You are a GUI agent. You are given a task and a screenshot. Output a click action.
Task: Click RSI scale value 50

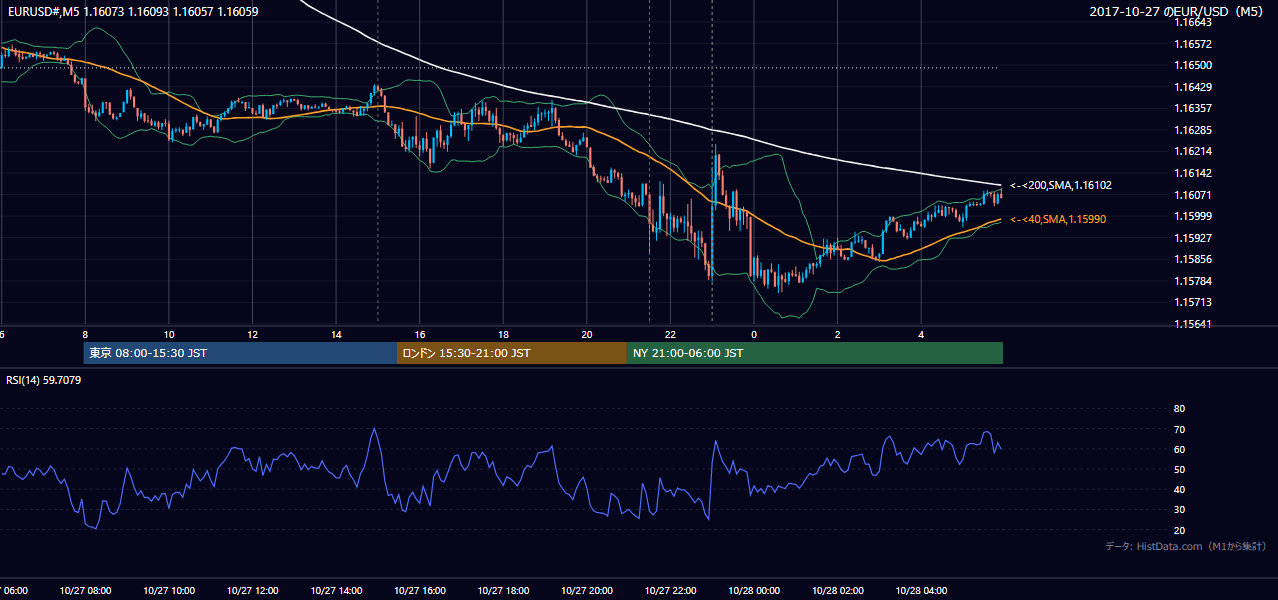click(x=1179, y=469)
